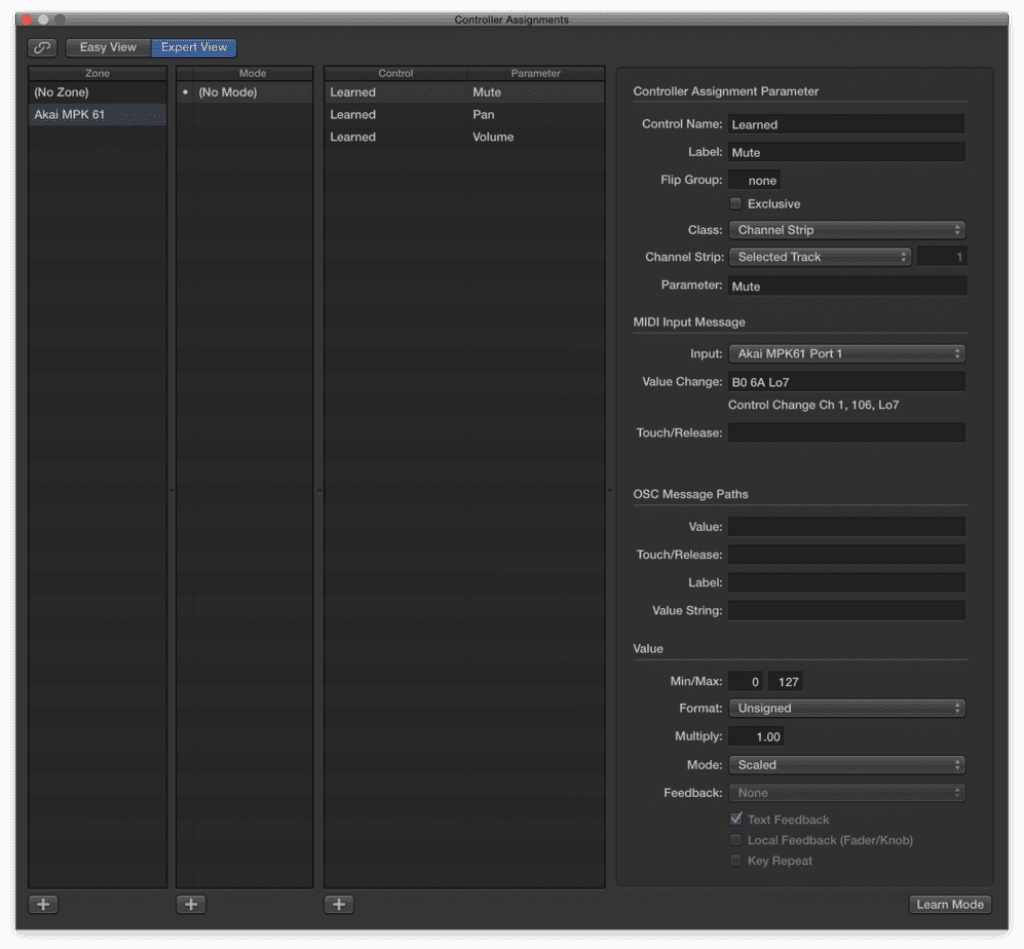Enable the Exclusive checkbox
Image resolution: width=1024 pixels, height=949 pixels.
click(x=736, y=203)
